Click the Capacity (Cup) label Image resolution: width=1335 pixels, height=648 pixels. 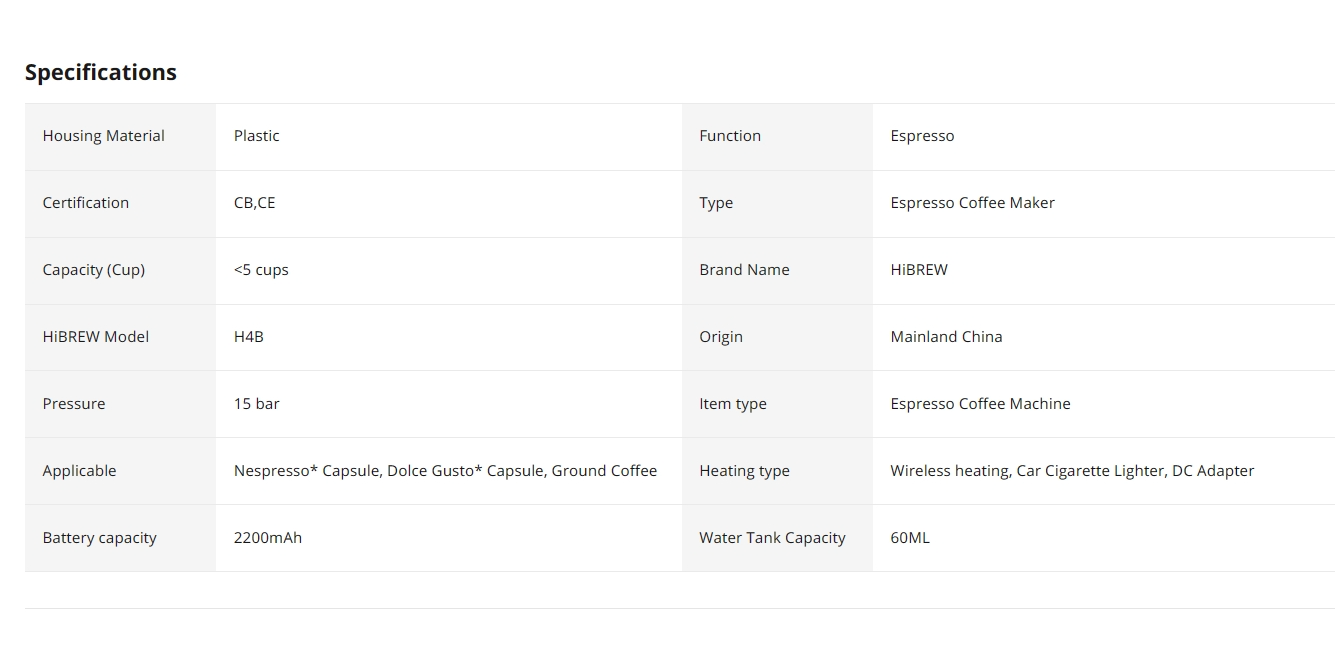pos(94,270)
